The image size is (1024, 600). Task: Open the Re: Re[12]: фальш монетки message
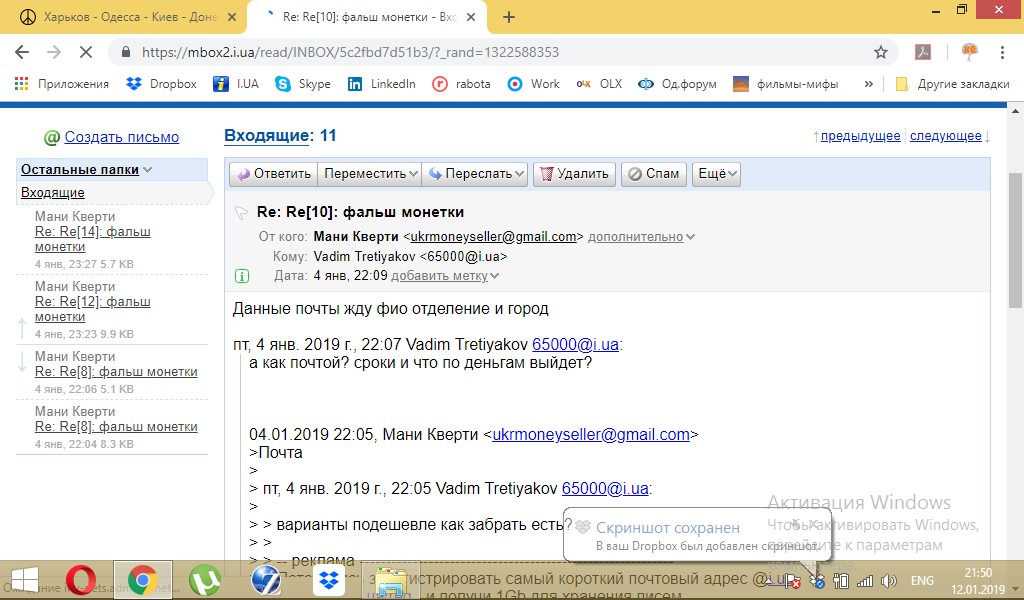pyautogui.click(x=92, y=309)
